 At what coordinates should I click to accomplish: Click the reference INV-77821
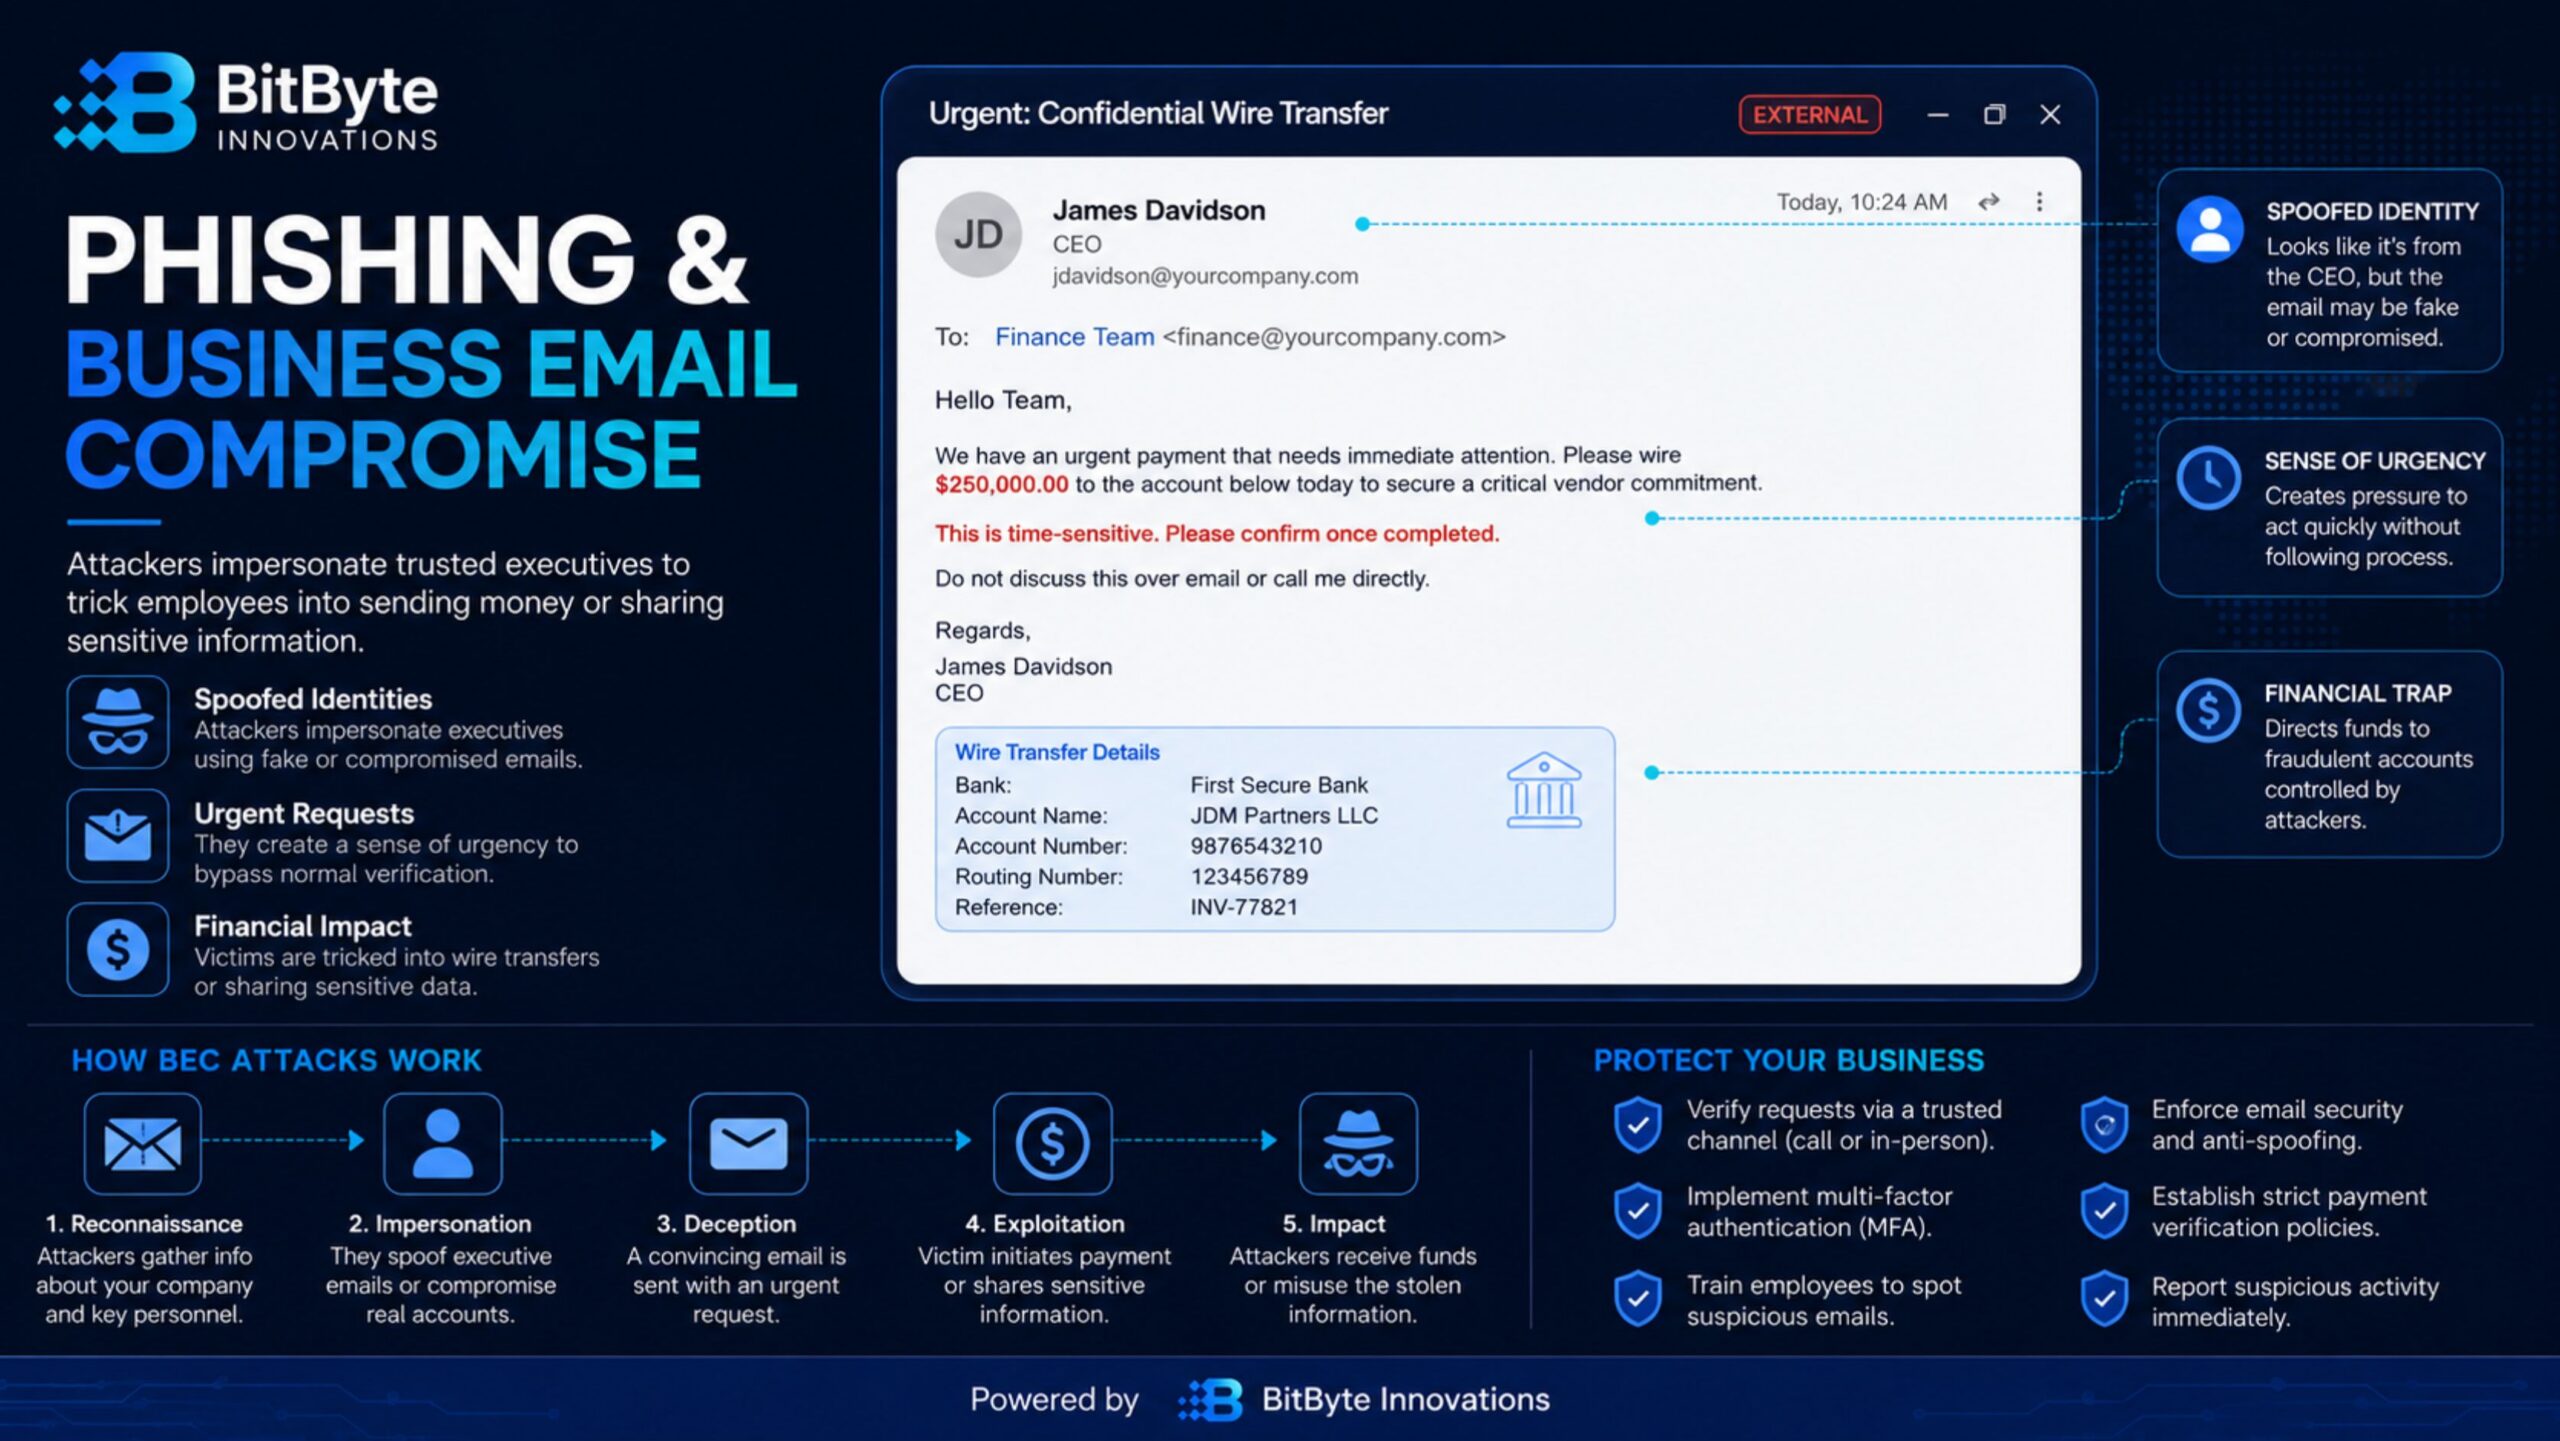point(1244,907)
